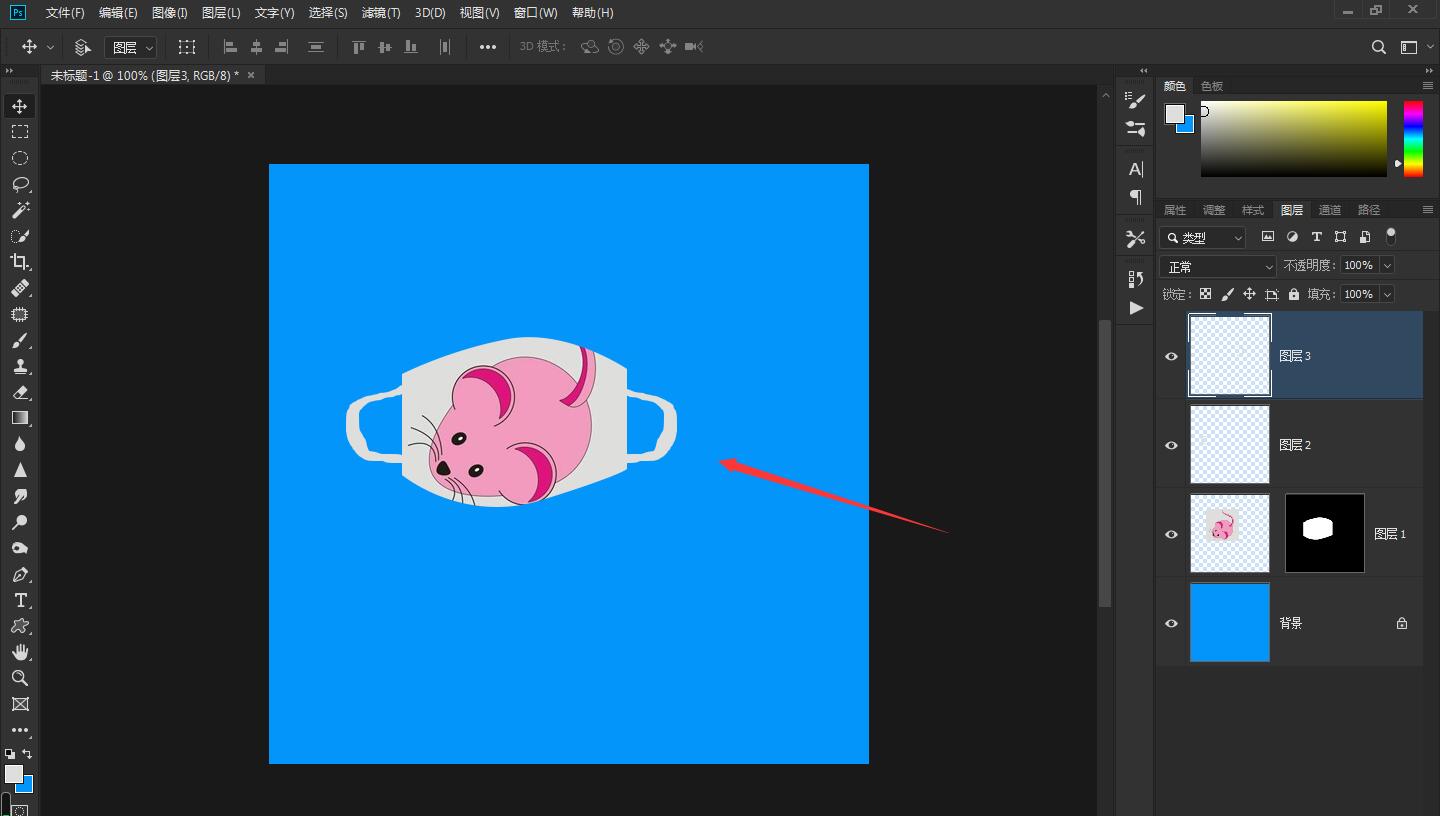Click the align left edges button
1440x816 pixels.
tap(230, 47)
